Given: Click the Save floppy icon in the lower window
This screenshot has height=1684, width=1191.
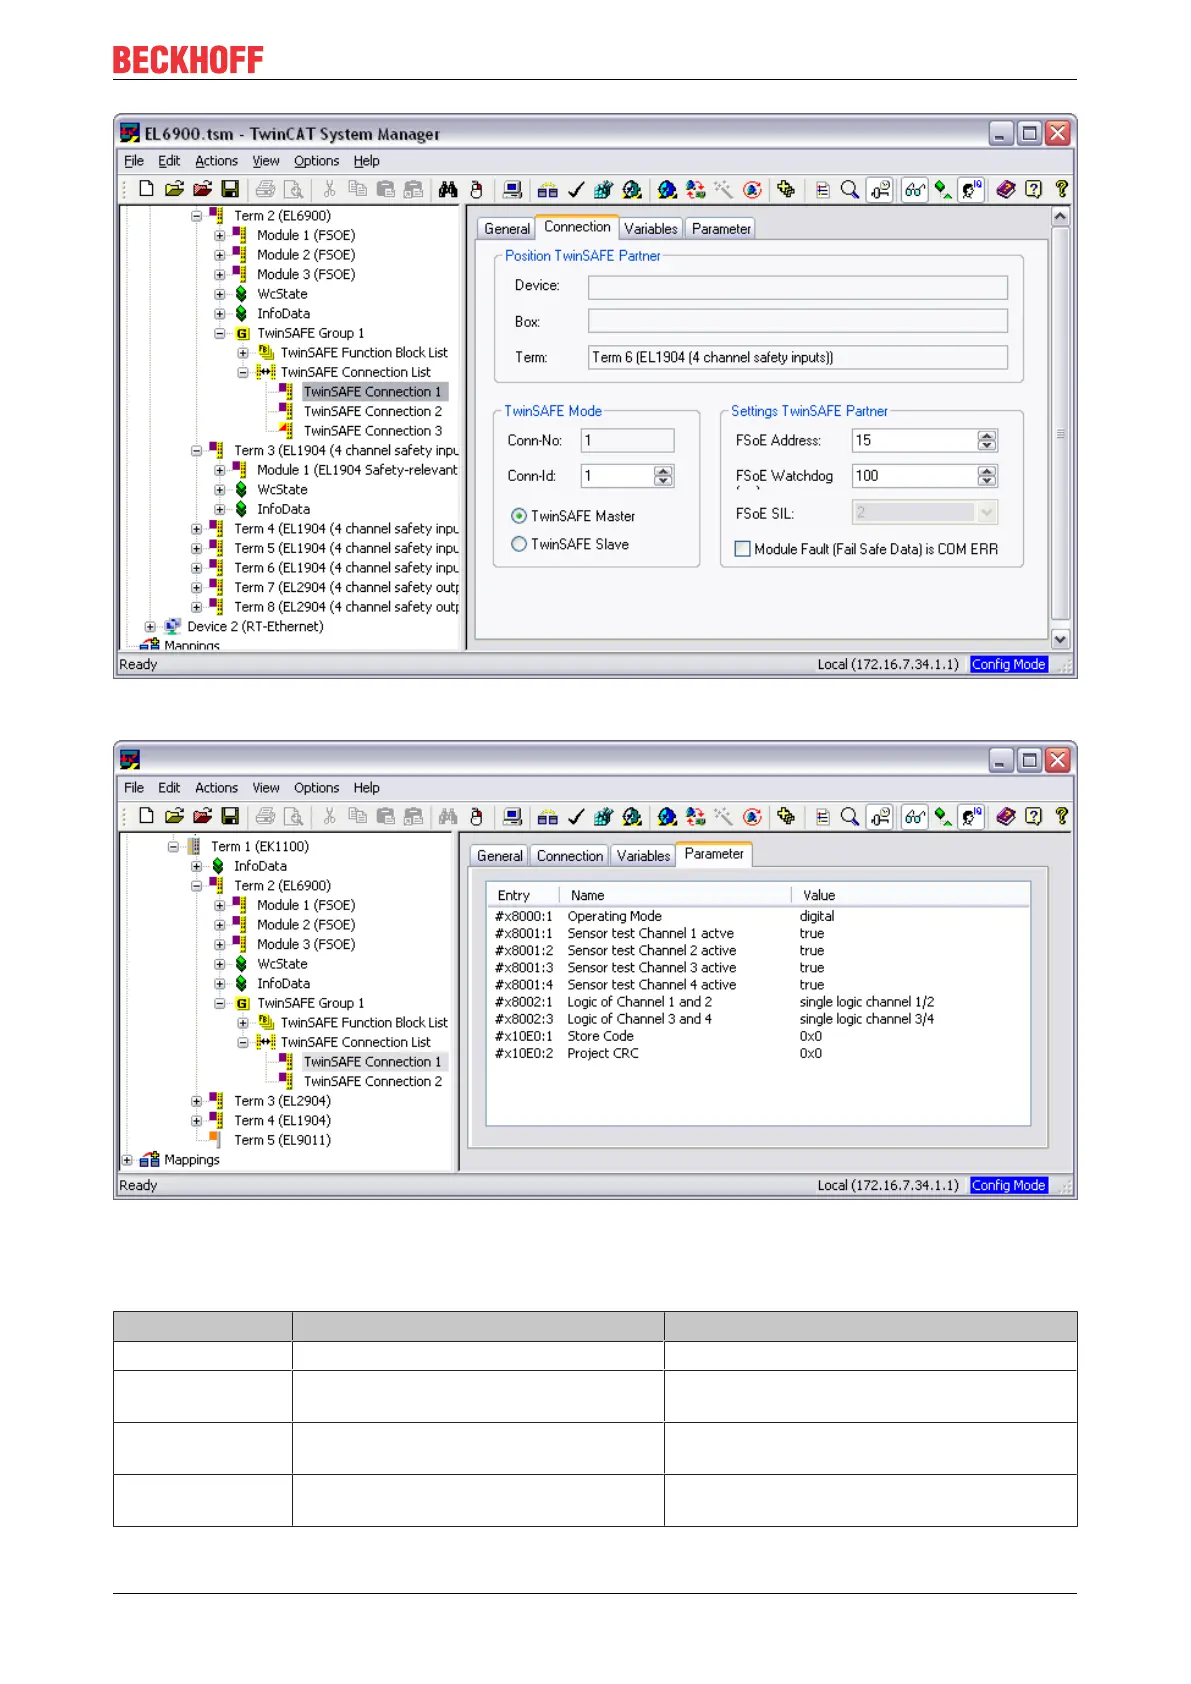Looking at the screenshot, I should 230,816.
